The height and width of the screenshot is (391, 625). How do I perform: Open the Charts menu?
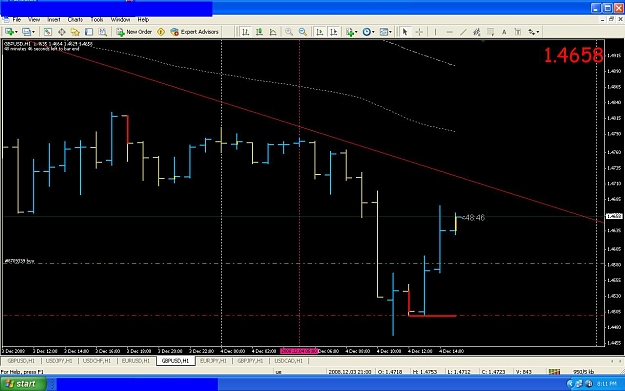pyautogui.click(x=75, y=20)
